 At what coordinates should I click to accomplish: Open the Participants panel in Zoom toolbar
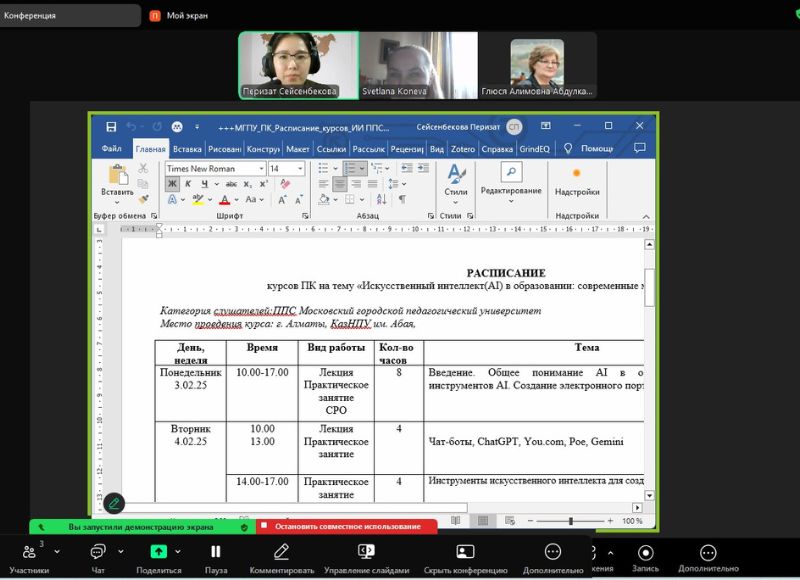(x=29, y=555)
